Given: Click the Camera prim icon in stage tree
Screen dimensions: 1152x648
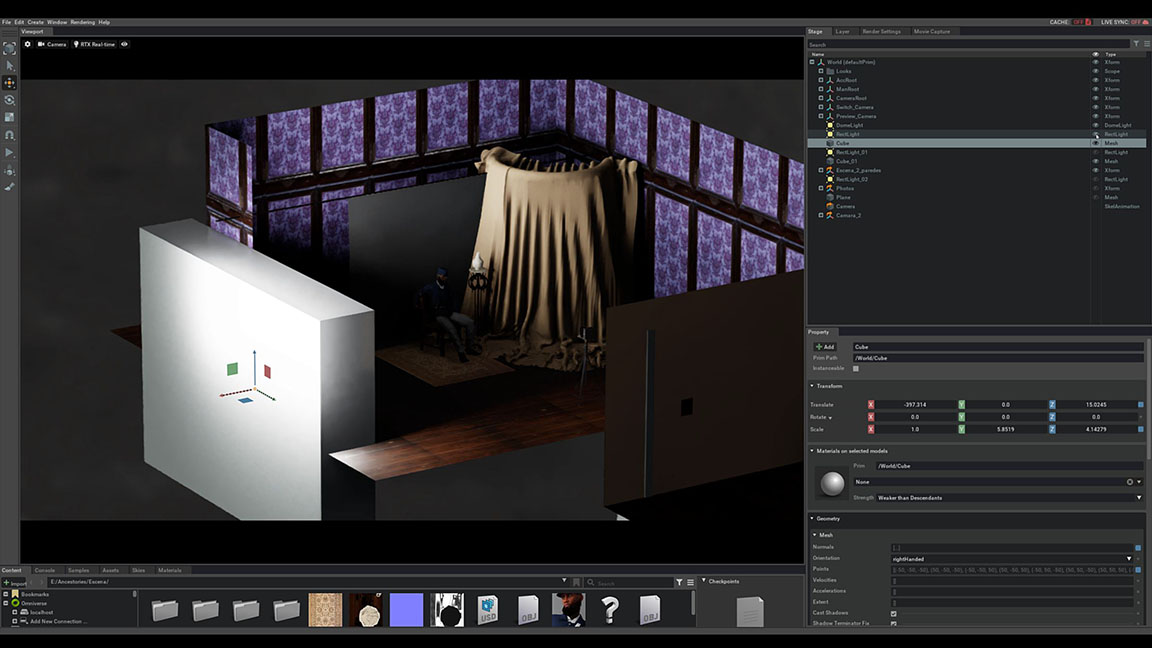Looking at the screenshot, I should pos(829,206).
